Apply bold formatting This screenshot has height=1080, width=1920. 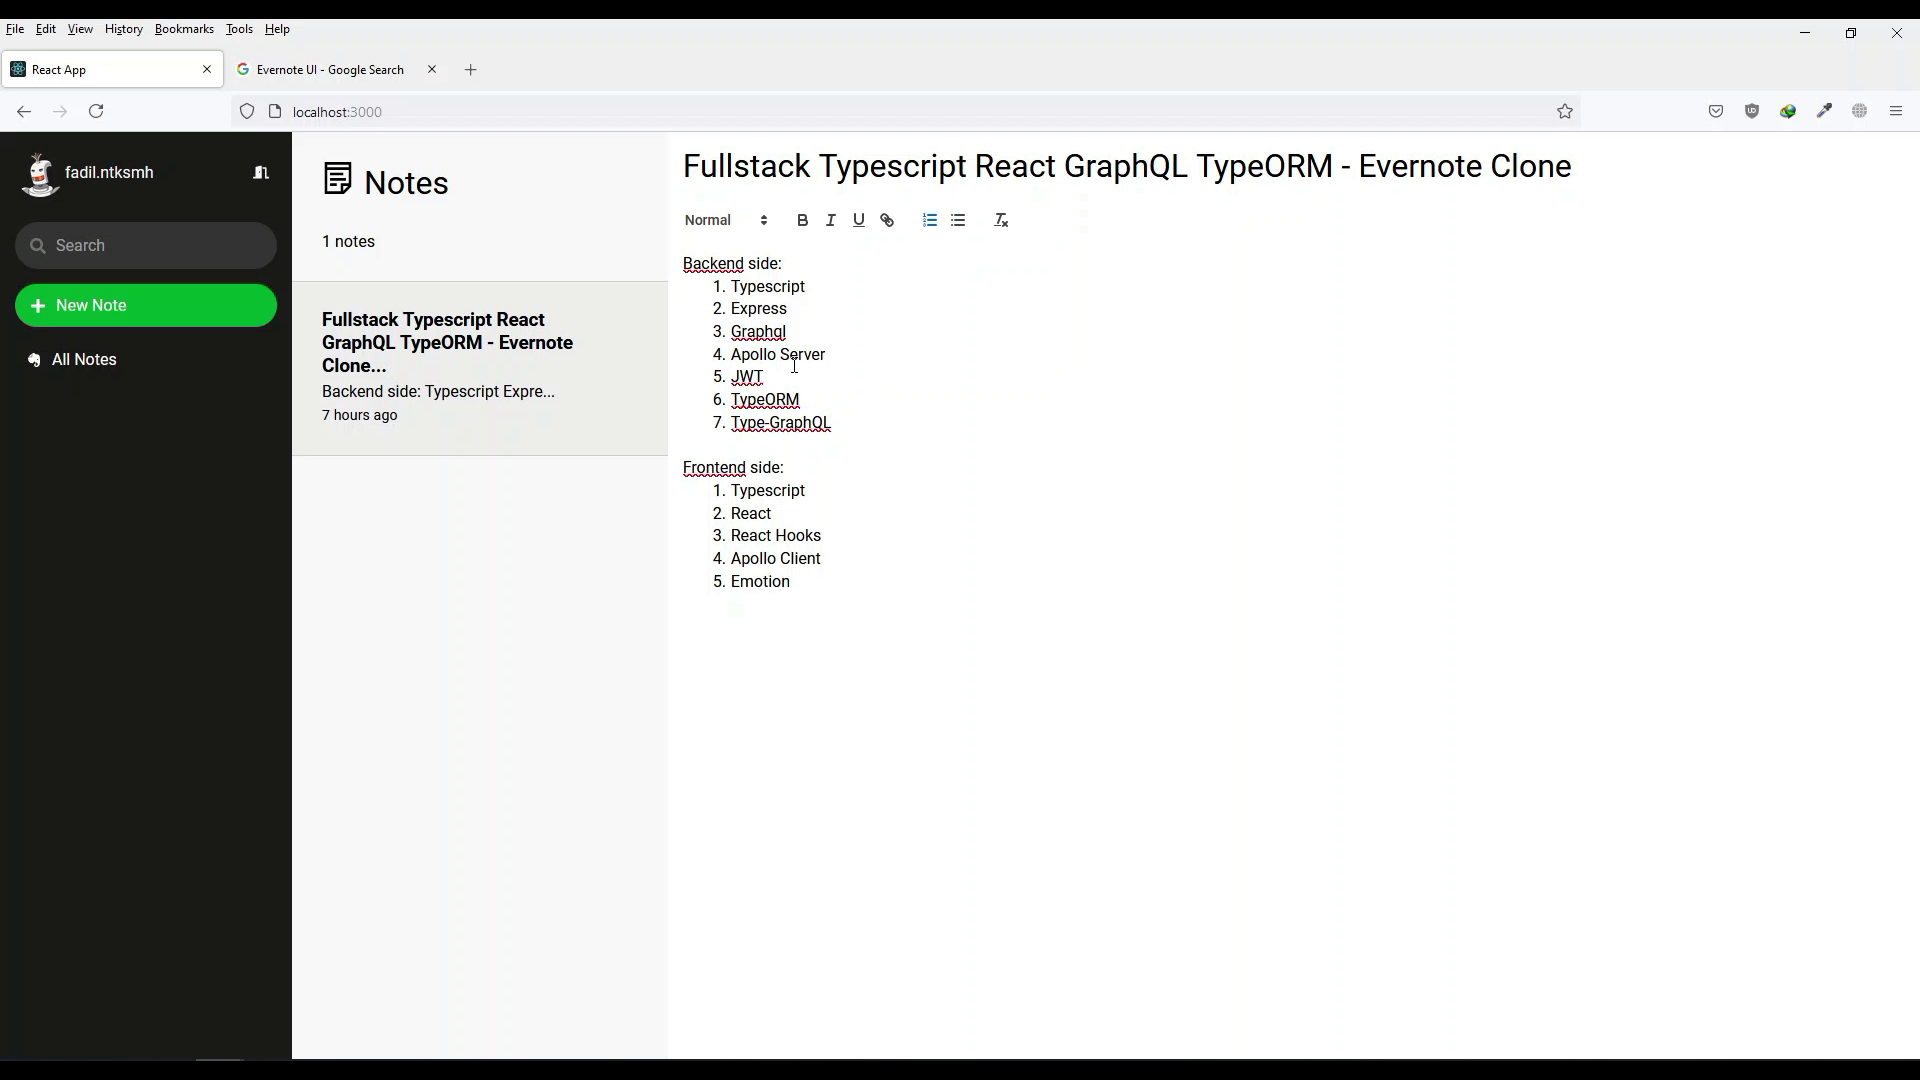[803, 220]
